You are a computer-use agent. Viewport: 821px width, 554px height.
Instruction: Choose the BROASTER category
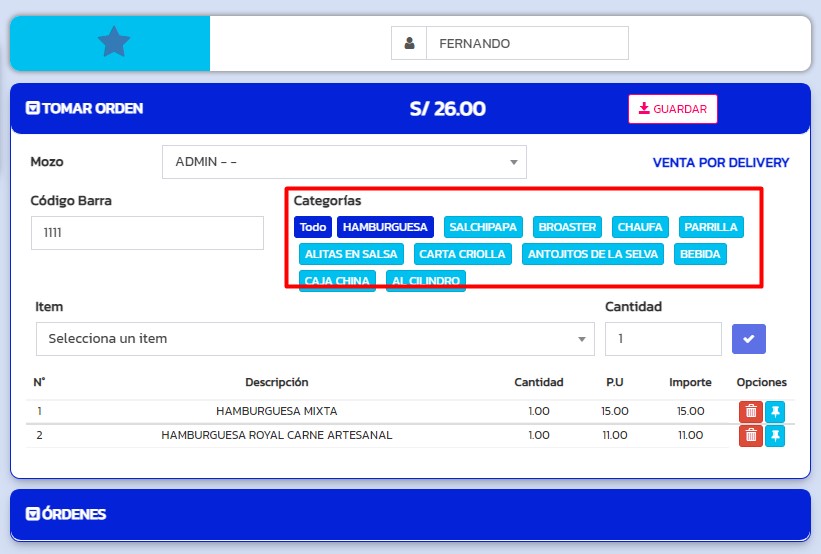[x=567, y=227]
